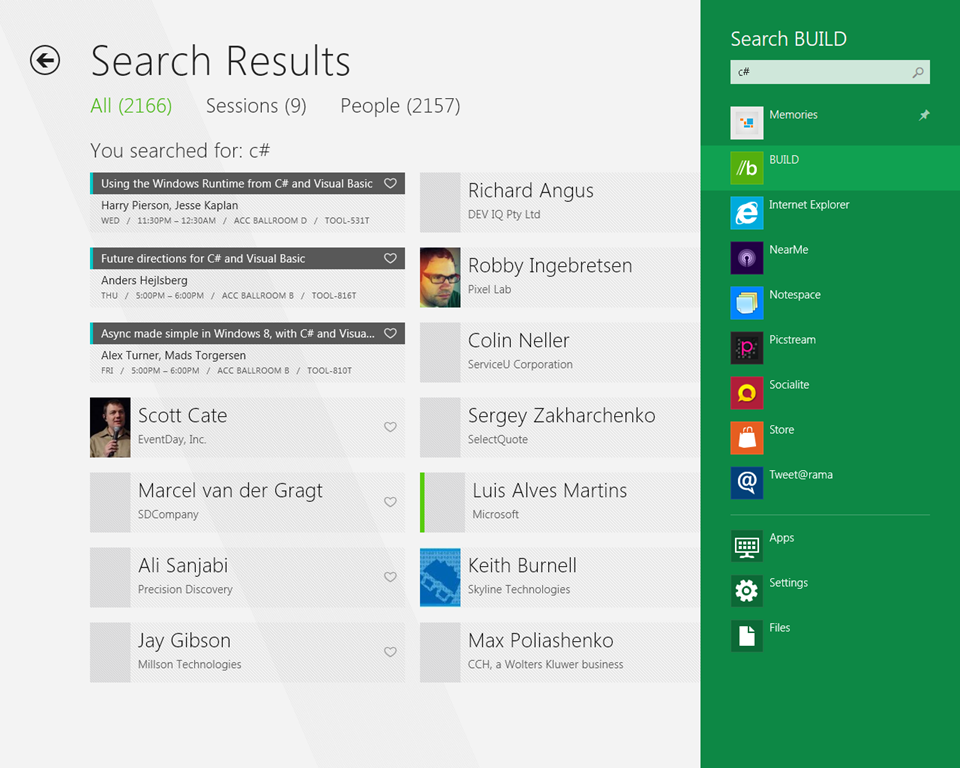
Task: Click the pin icon next to Memories
Action: 924,115
